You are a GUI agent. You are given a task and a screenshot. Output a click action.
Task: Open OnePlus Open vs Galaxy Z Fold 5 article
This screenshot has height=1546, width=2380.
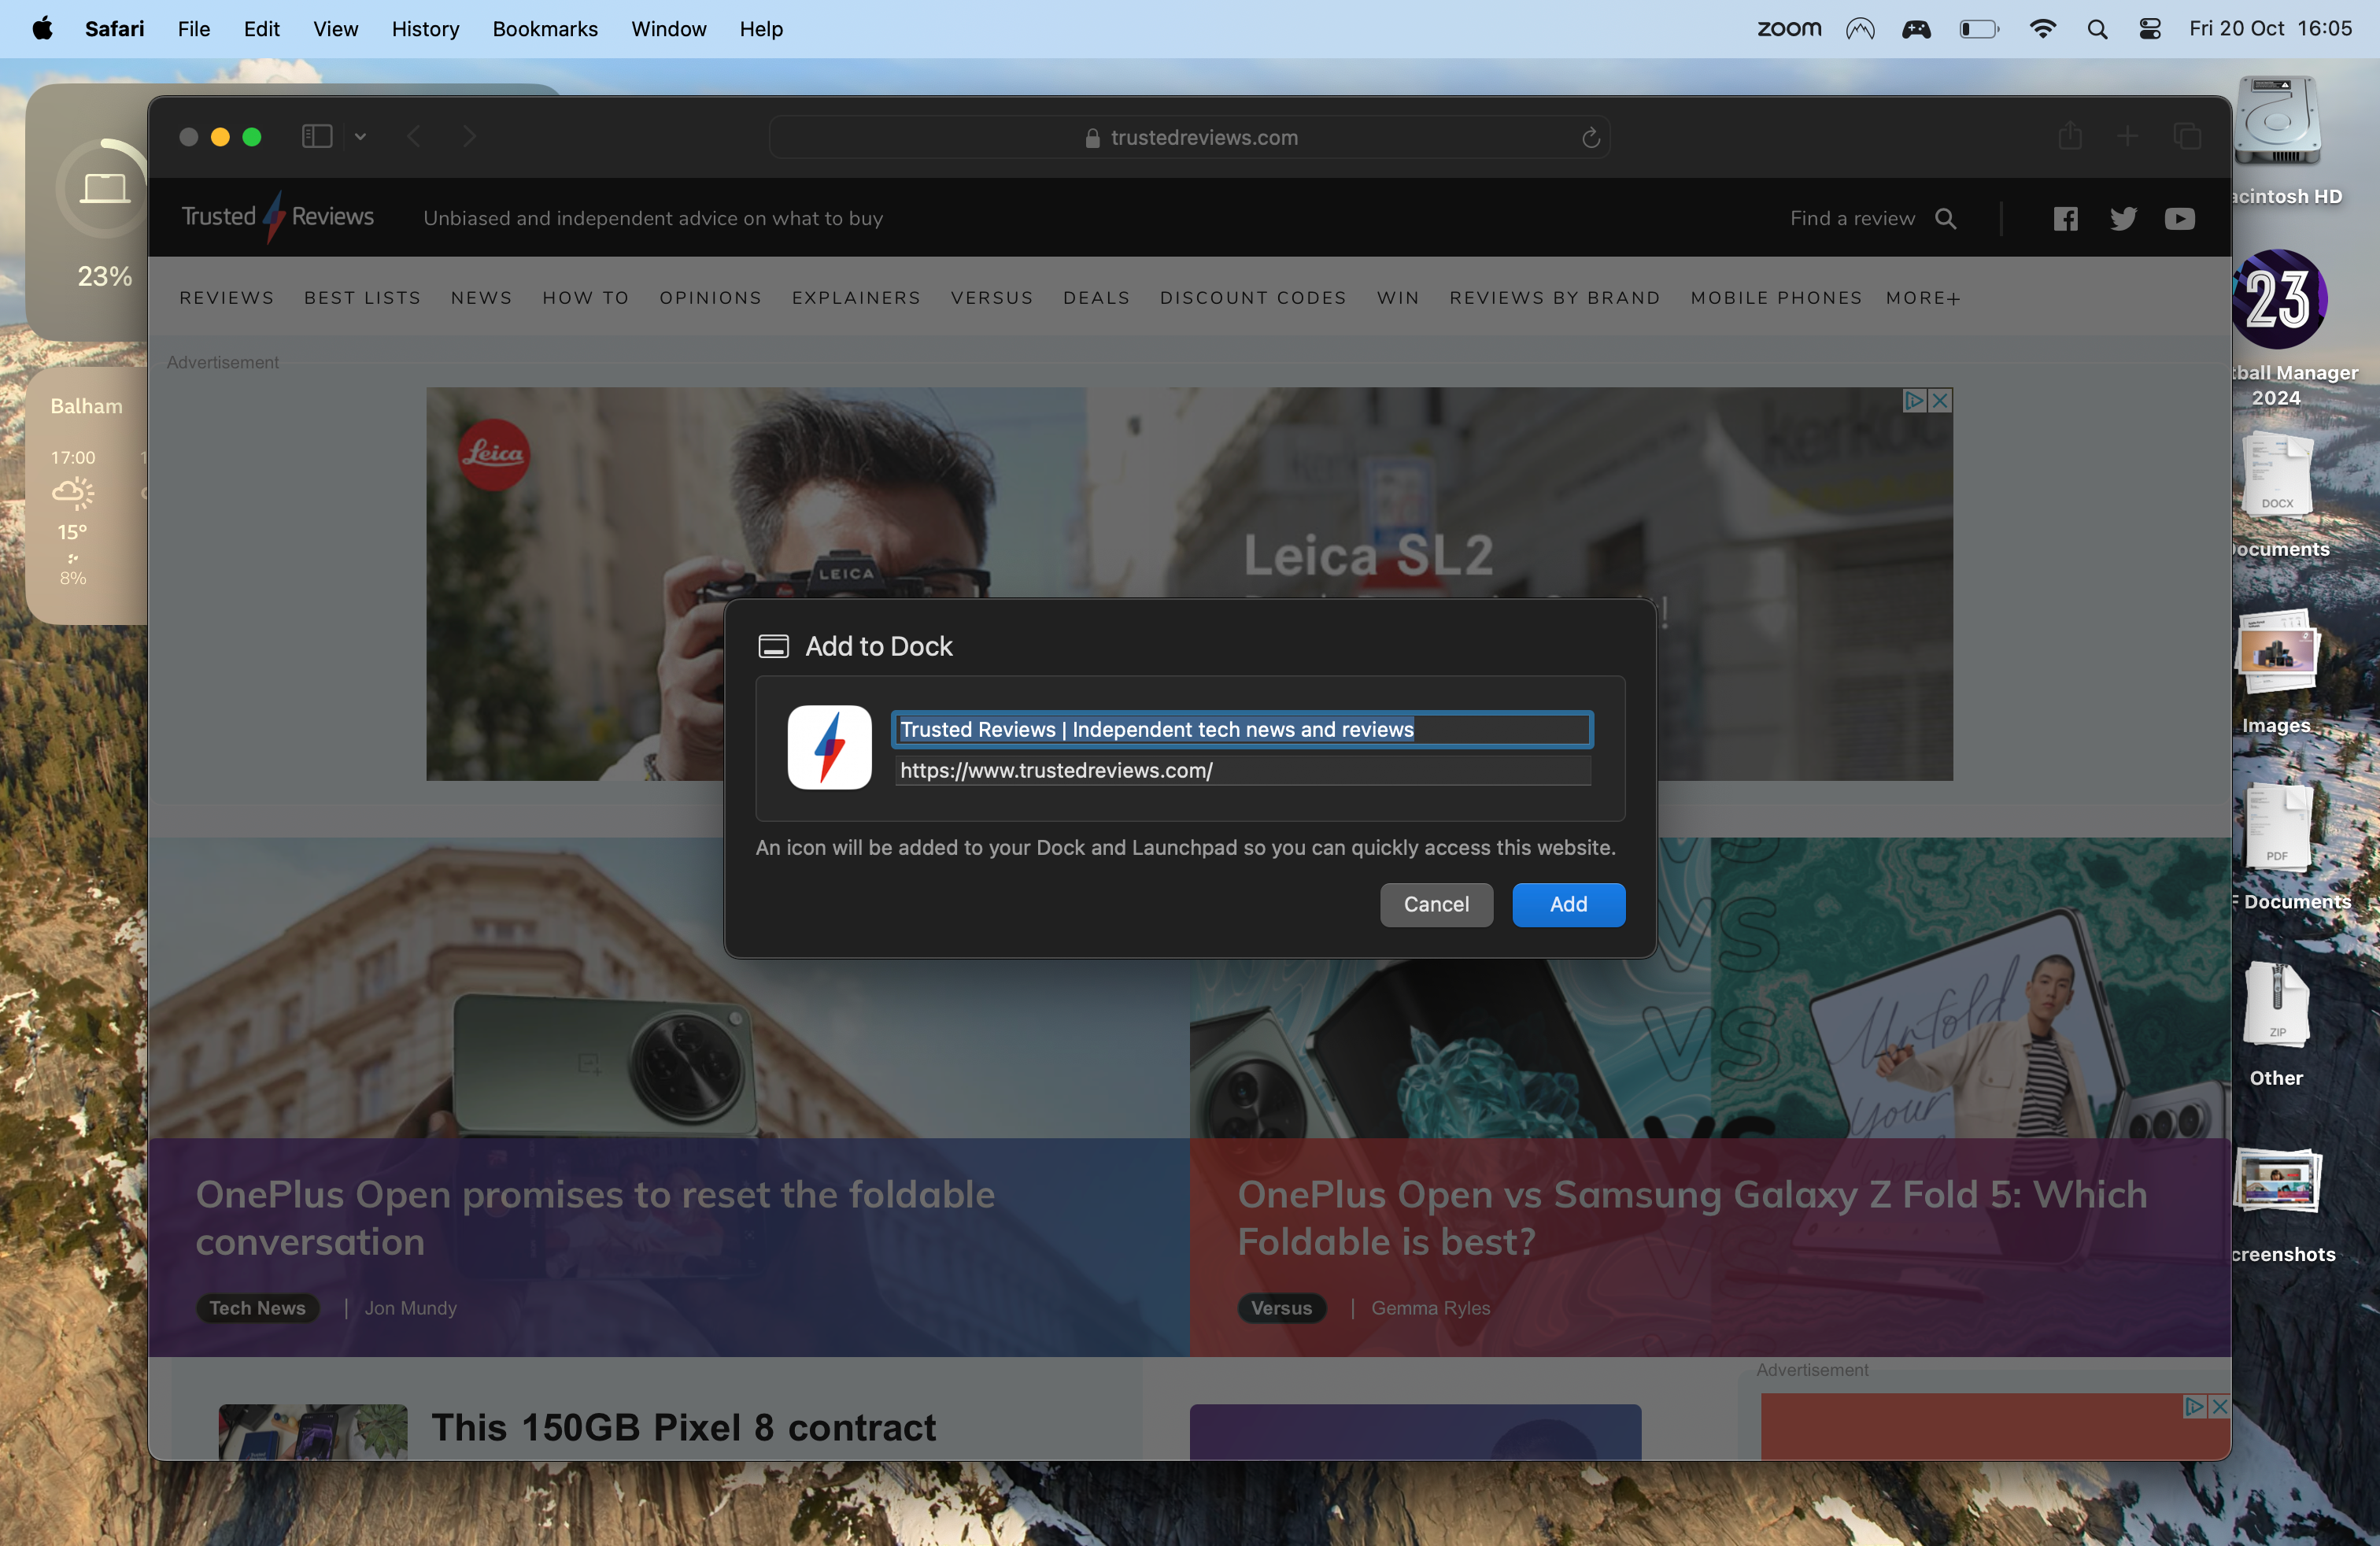pyautogui.click(x=1692, y=1217)
